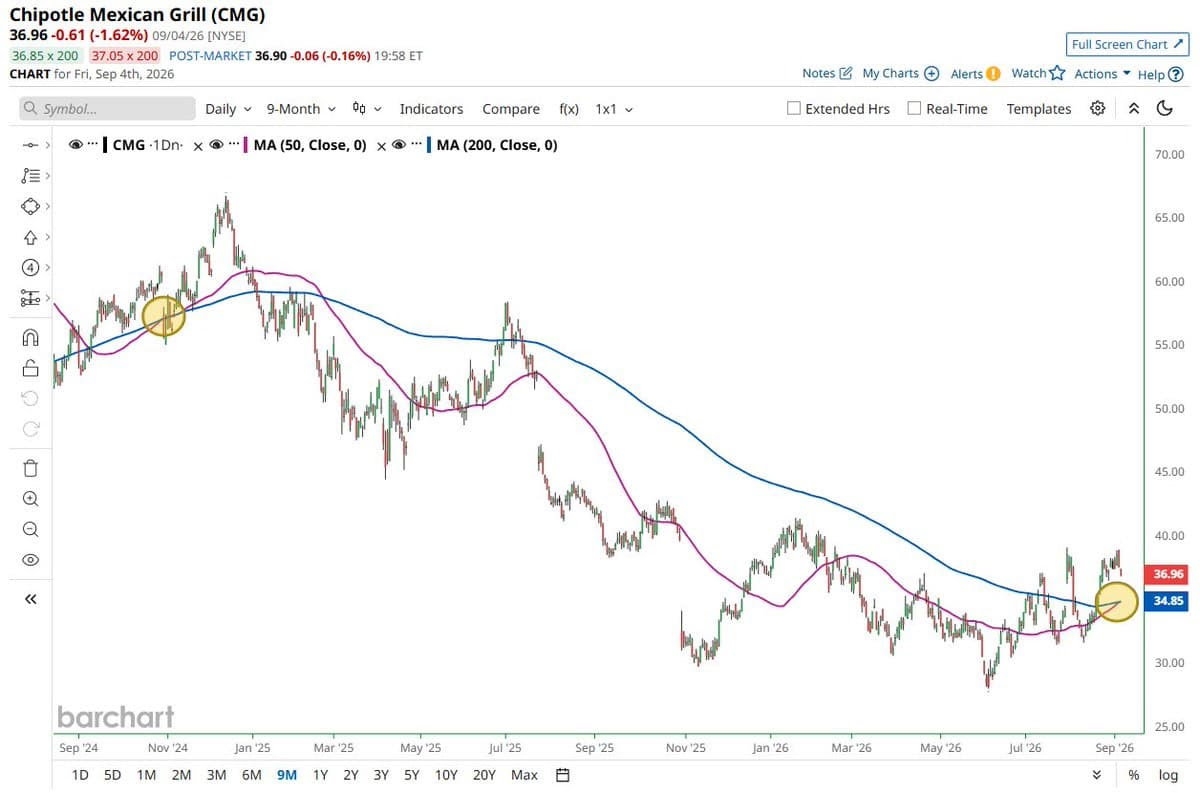Click the Notes edit icon
This screenshot has height=793, width=1200.
coord(846,73)
